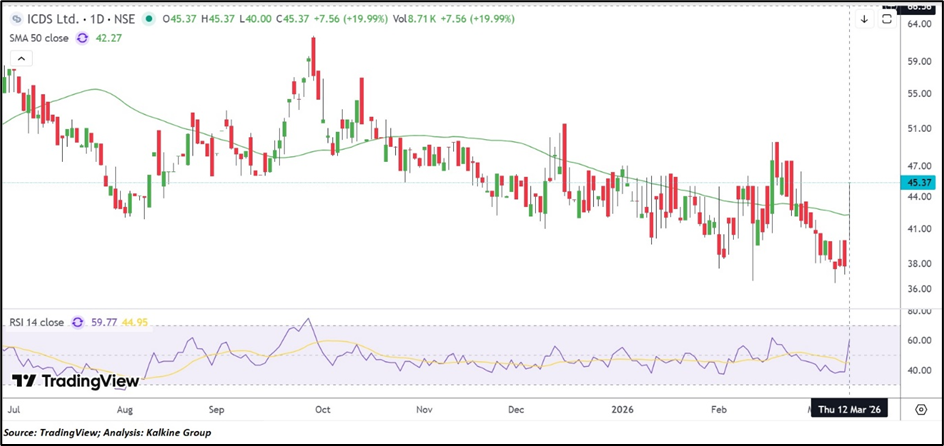Open the ICDS Ltd. symbol title
The height and width of the screenshot is (446, 944).
click(x=53, y=19)
